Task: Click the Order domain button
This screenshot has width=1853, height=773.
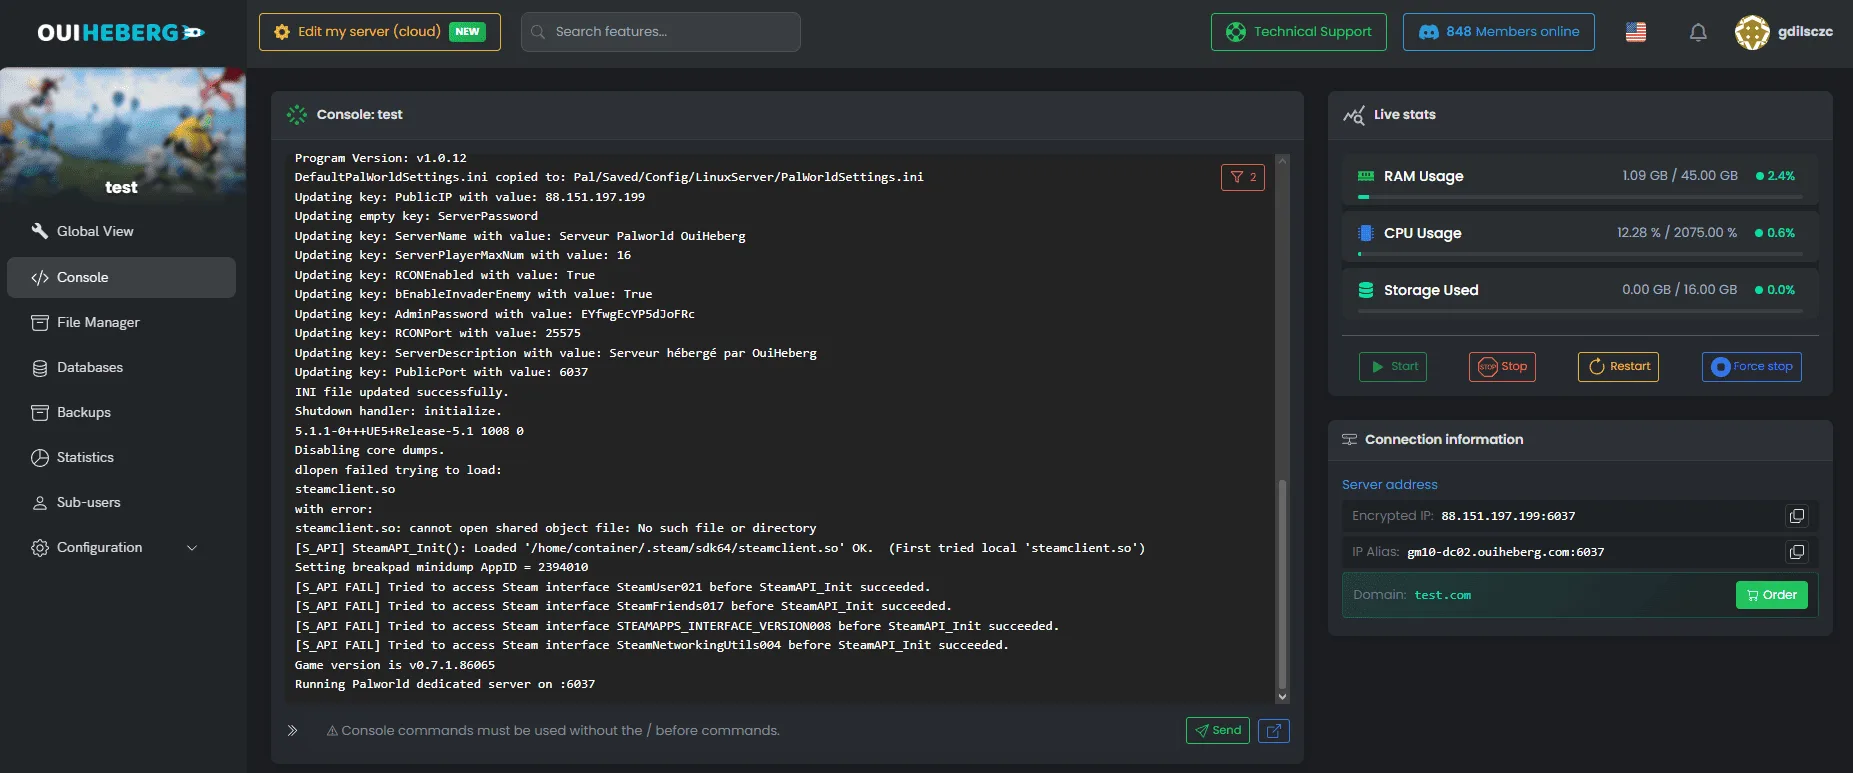Action: pyautogui.click(x=1771, y=595)
